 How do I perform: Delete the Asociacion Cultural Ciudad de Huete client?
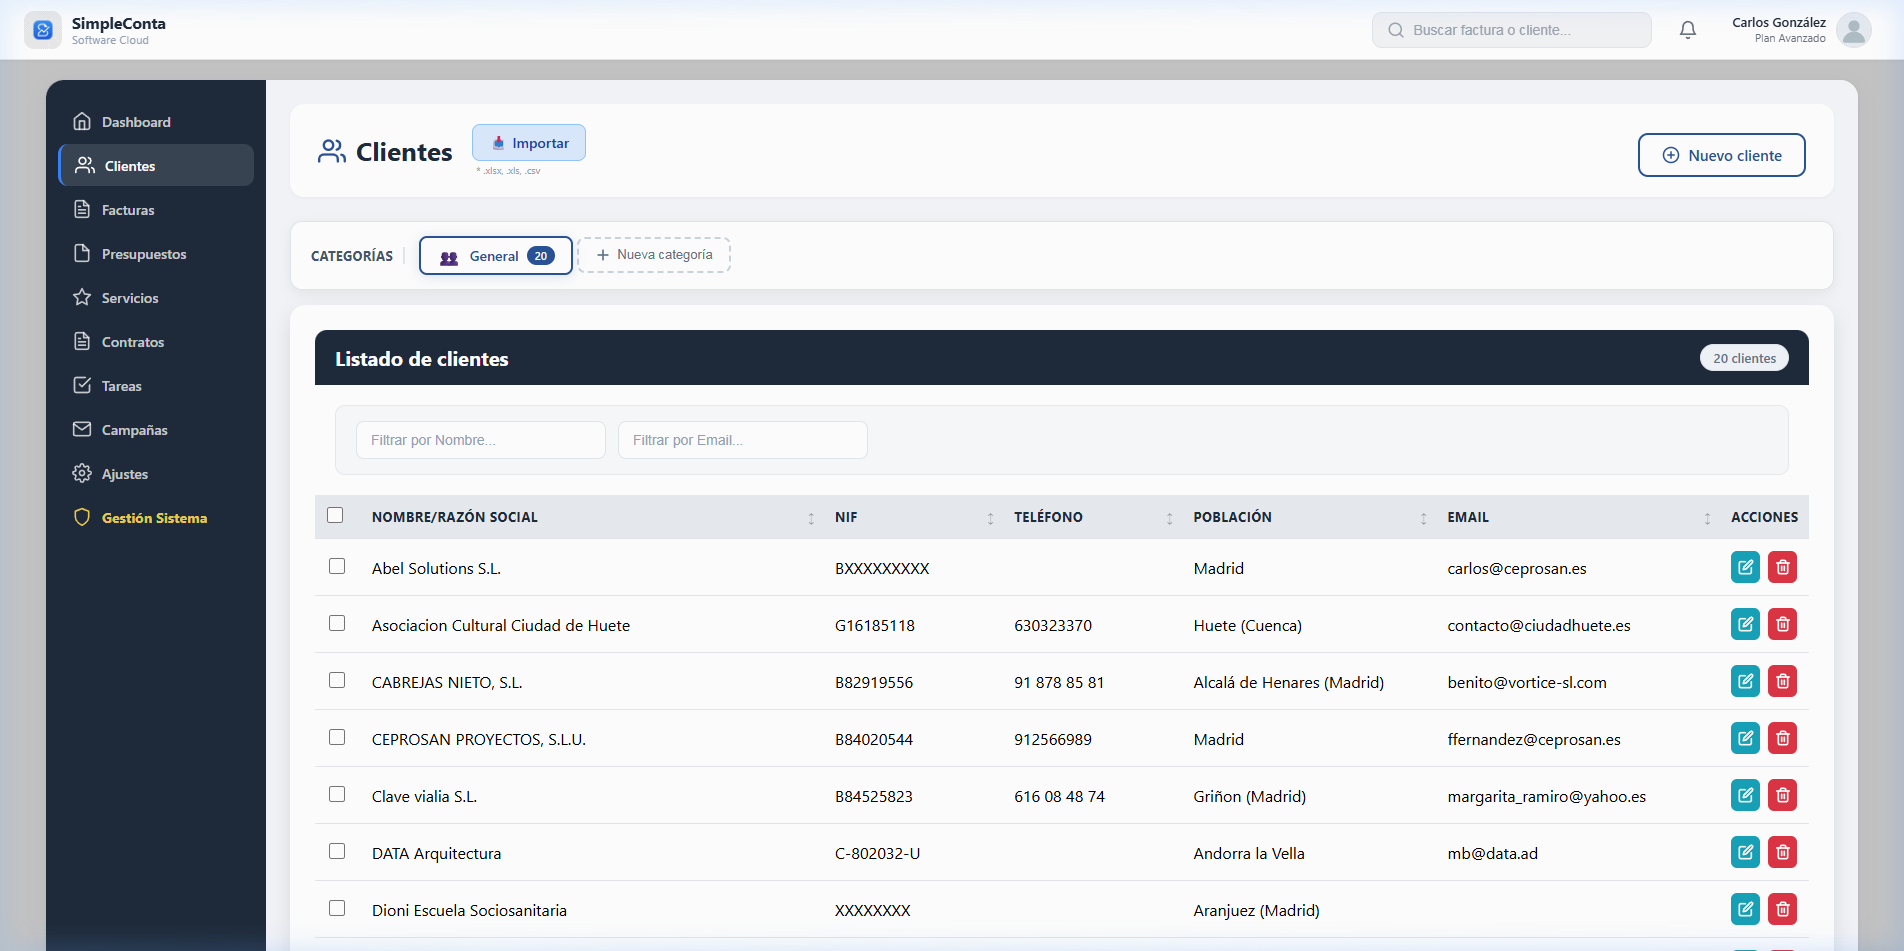[1782, 625]
